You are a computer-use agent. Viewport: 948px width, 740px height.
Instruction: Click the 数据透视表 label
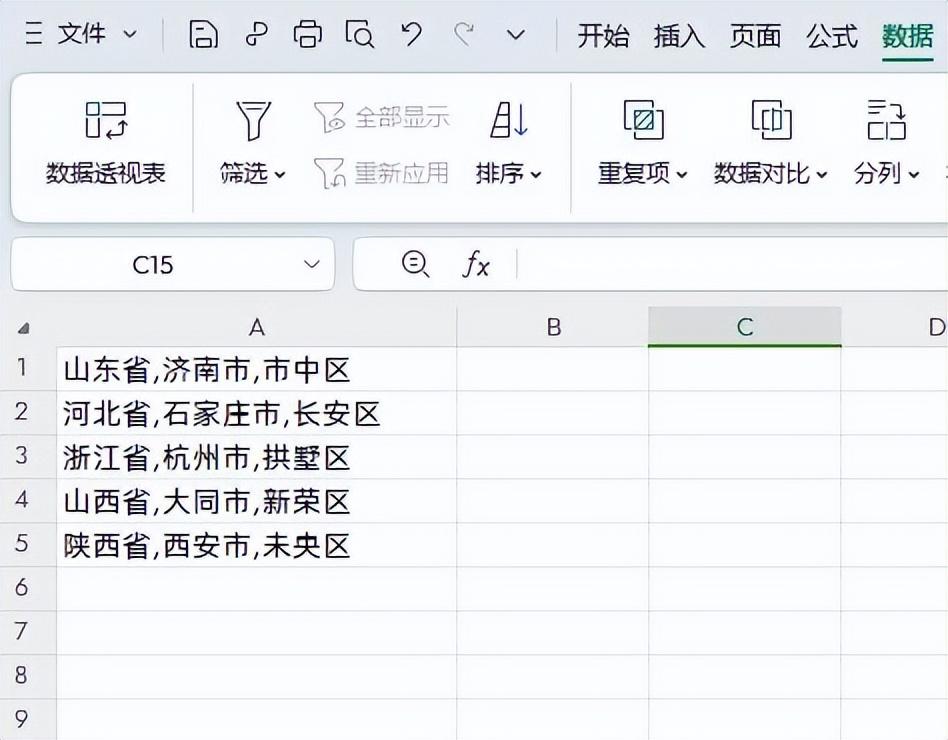tap(106, 174)
